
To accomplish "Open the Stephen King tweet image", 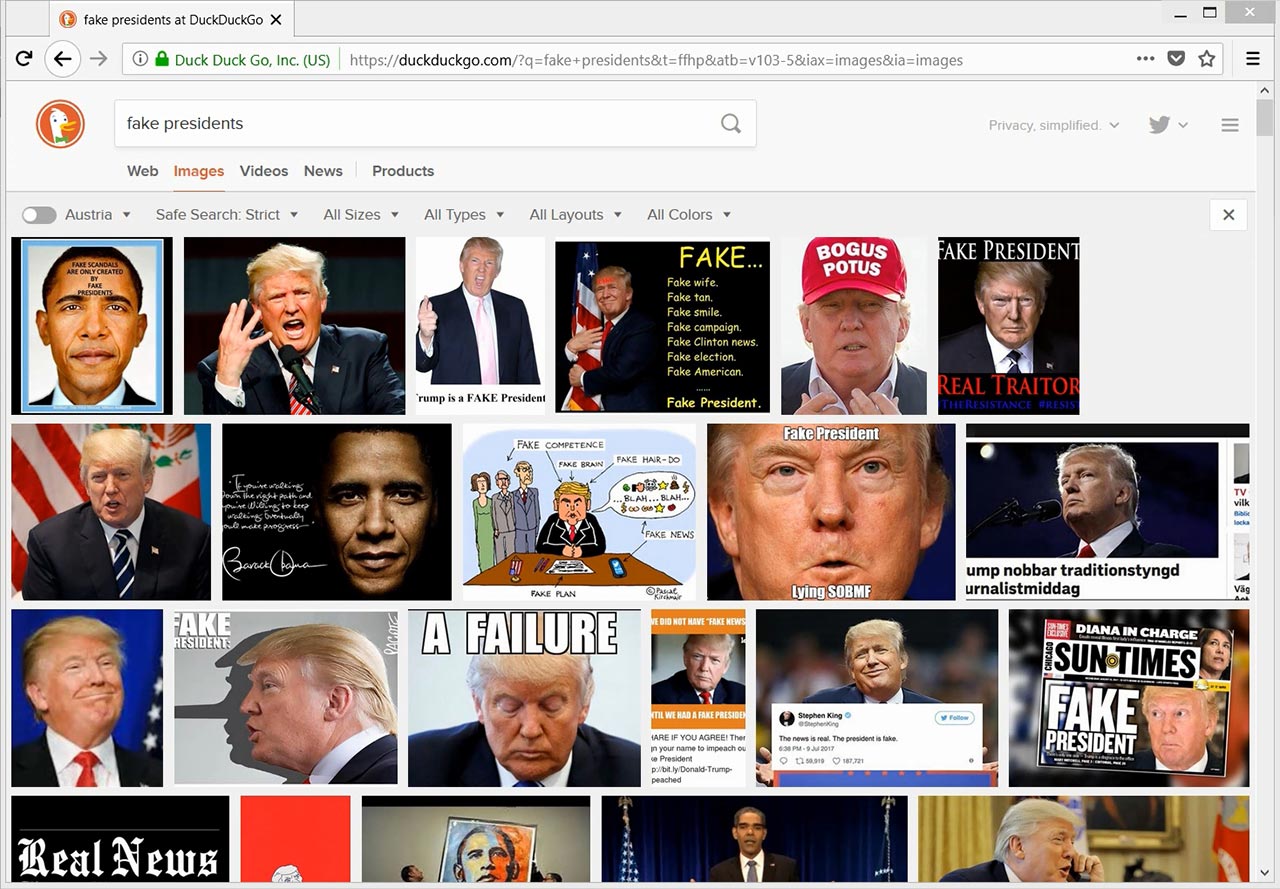I will [877, 698].
